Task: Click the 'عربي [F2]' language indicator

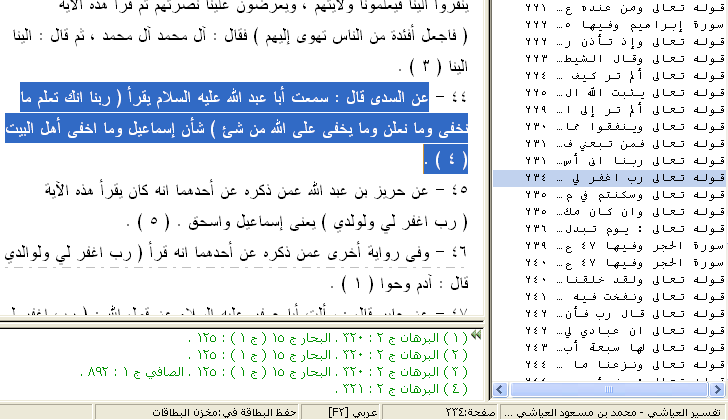Action: coord(353,411)
